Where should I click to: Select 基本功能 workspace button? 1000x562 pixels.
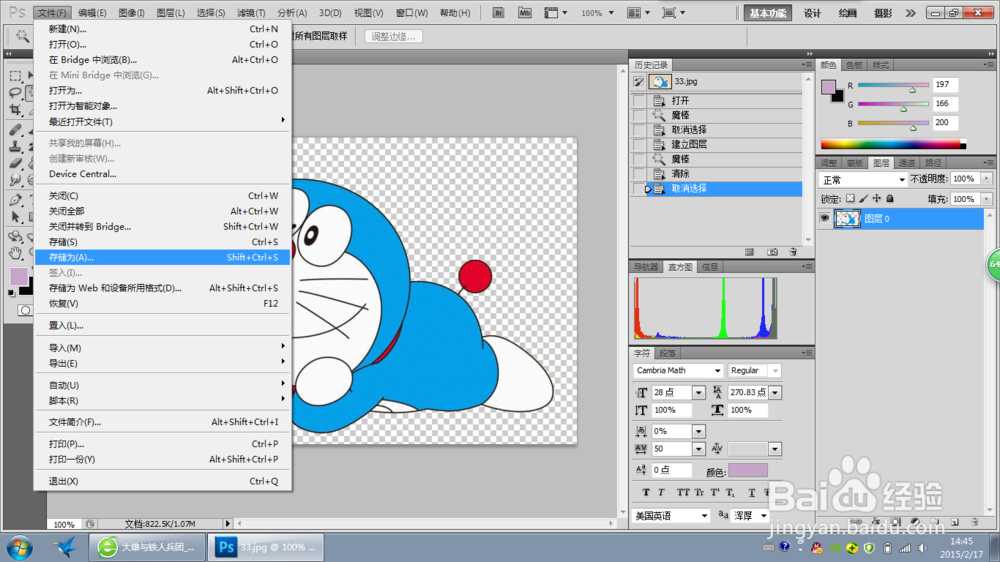click(x=767, y=13)
